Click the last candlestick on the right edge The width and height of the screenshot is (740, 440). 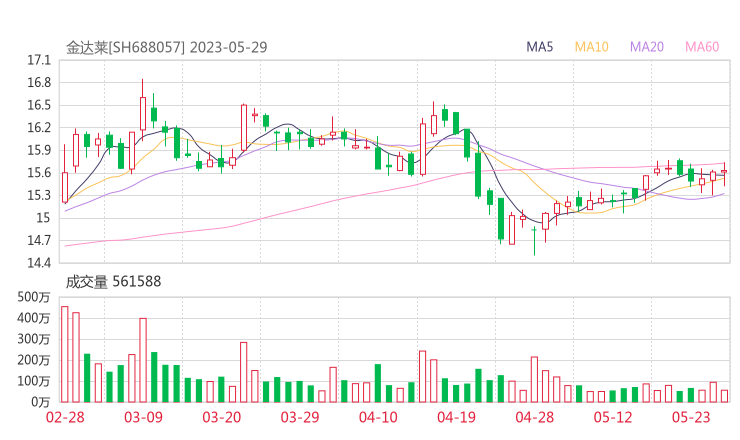(x=724, y=174)
